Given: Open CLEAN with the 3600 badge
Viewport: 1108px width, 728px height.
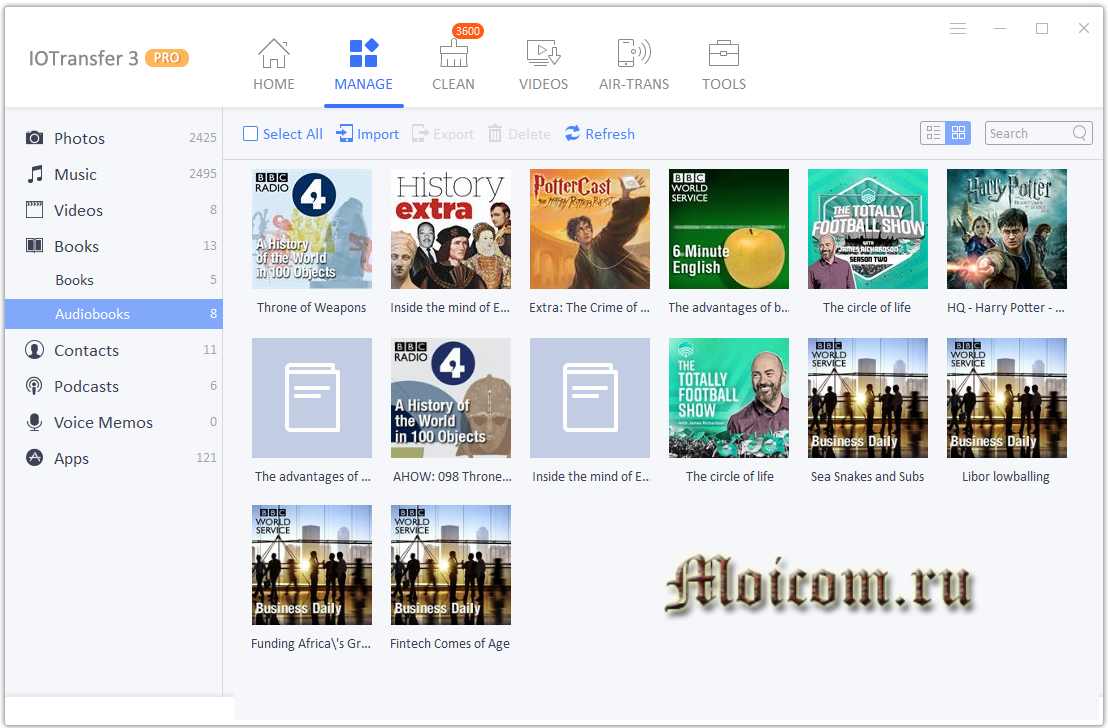Looking at the screenshot, I should [x=453, y=55].
